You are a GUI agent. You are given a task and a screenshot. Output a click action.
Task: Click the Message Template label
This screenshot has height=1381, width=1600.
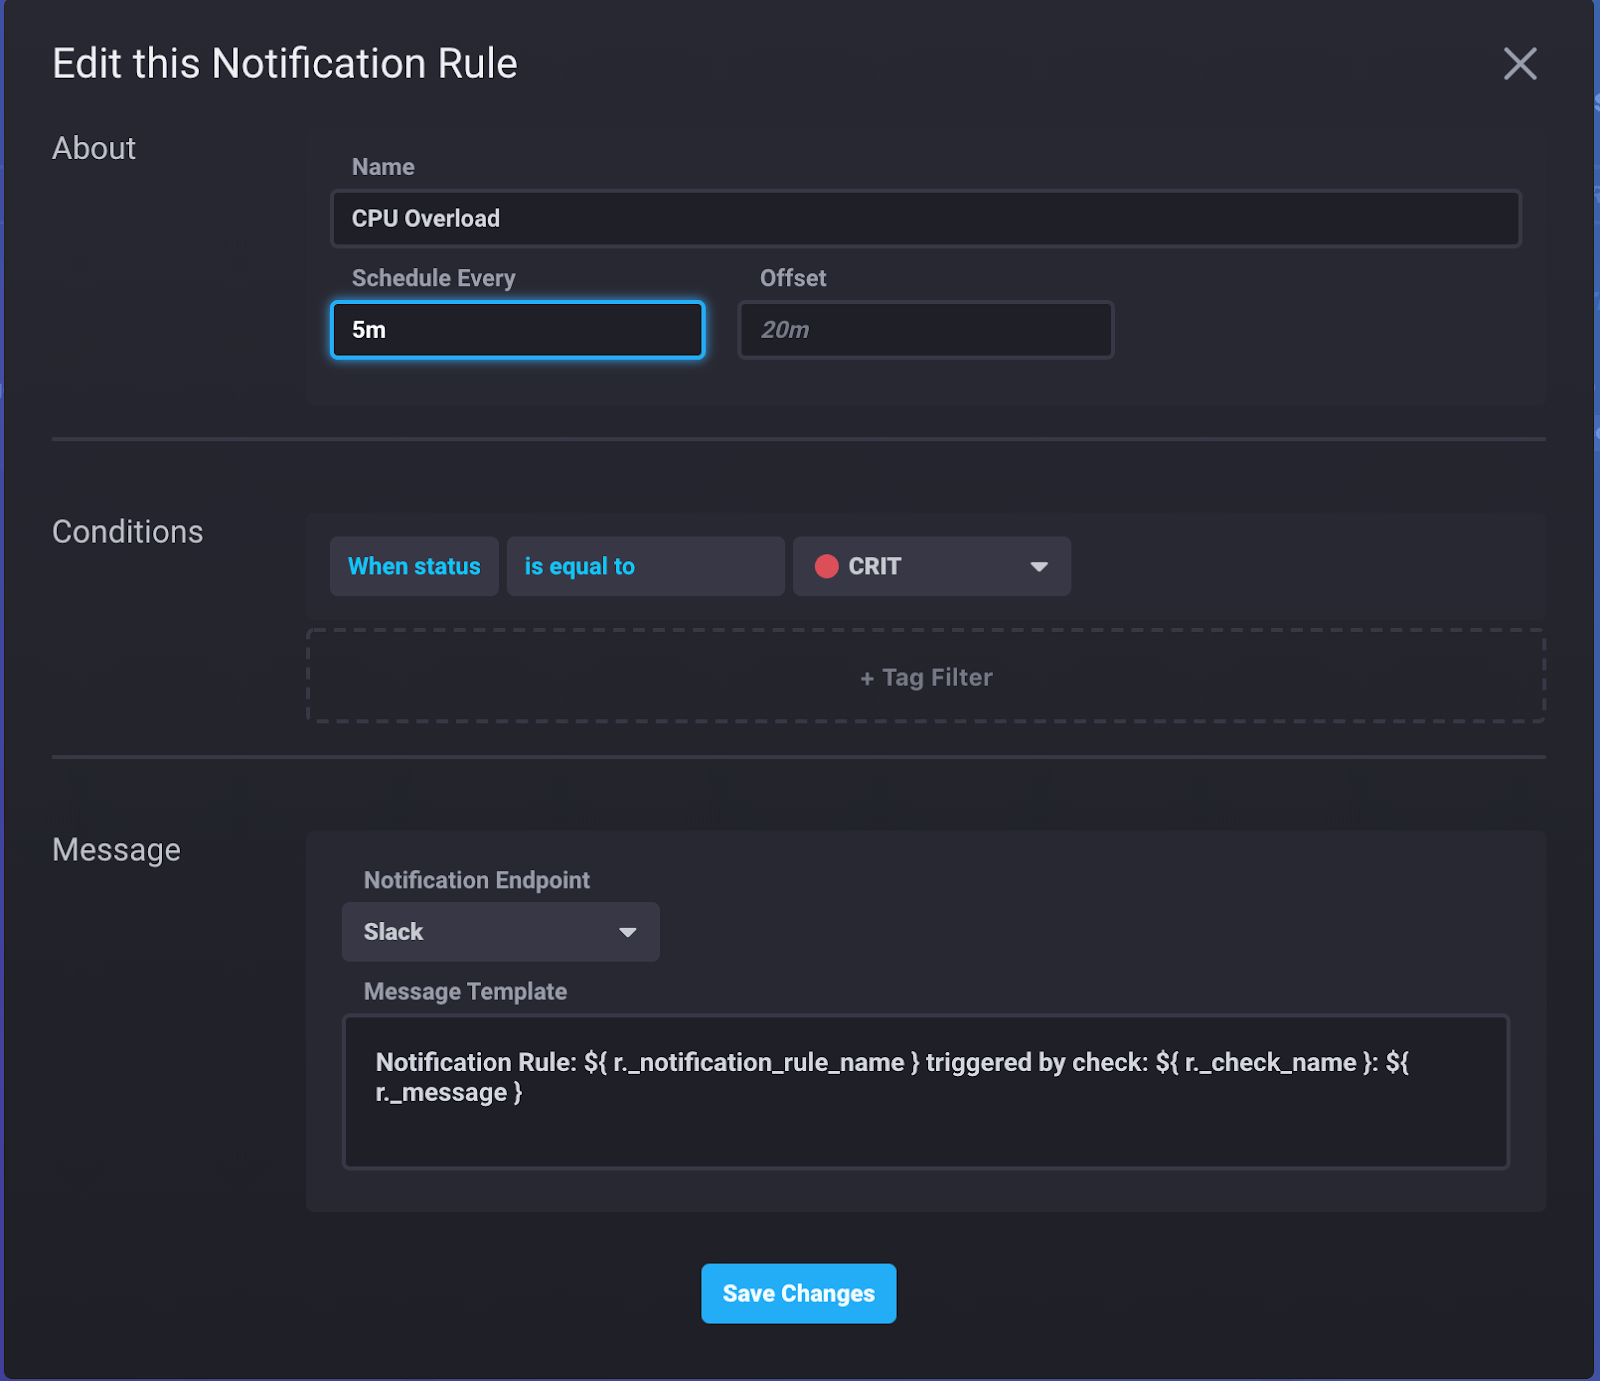[465, 991]
